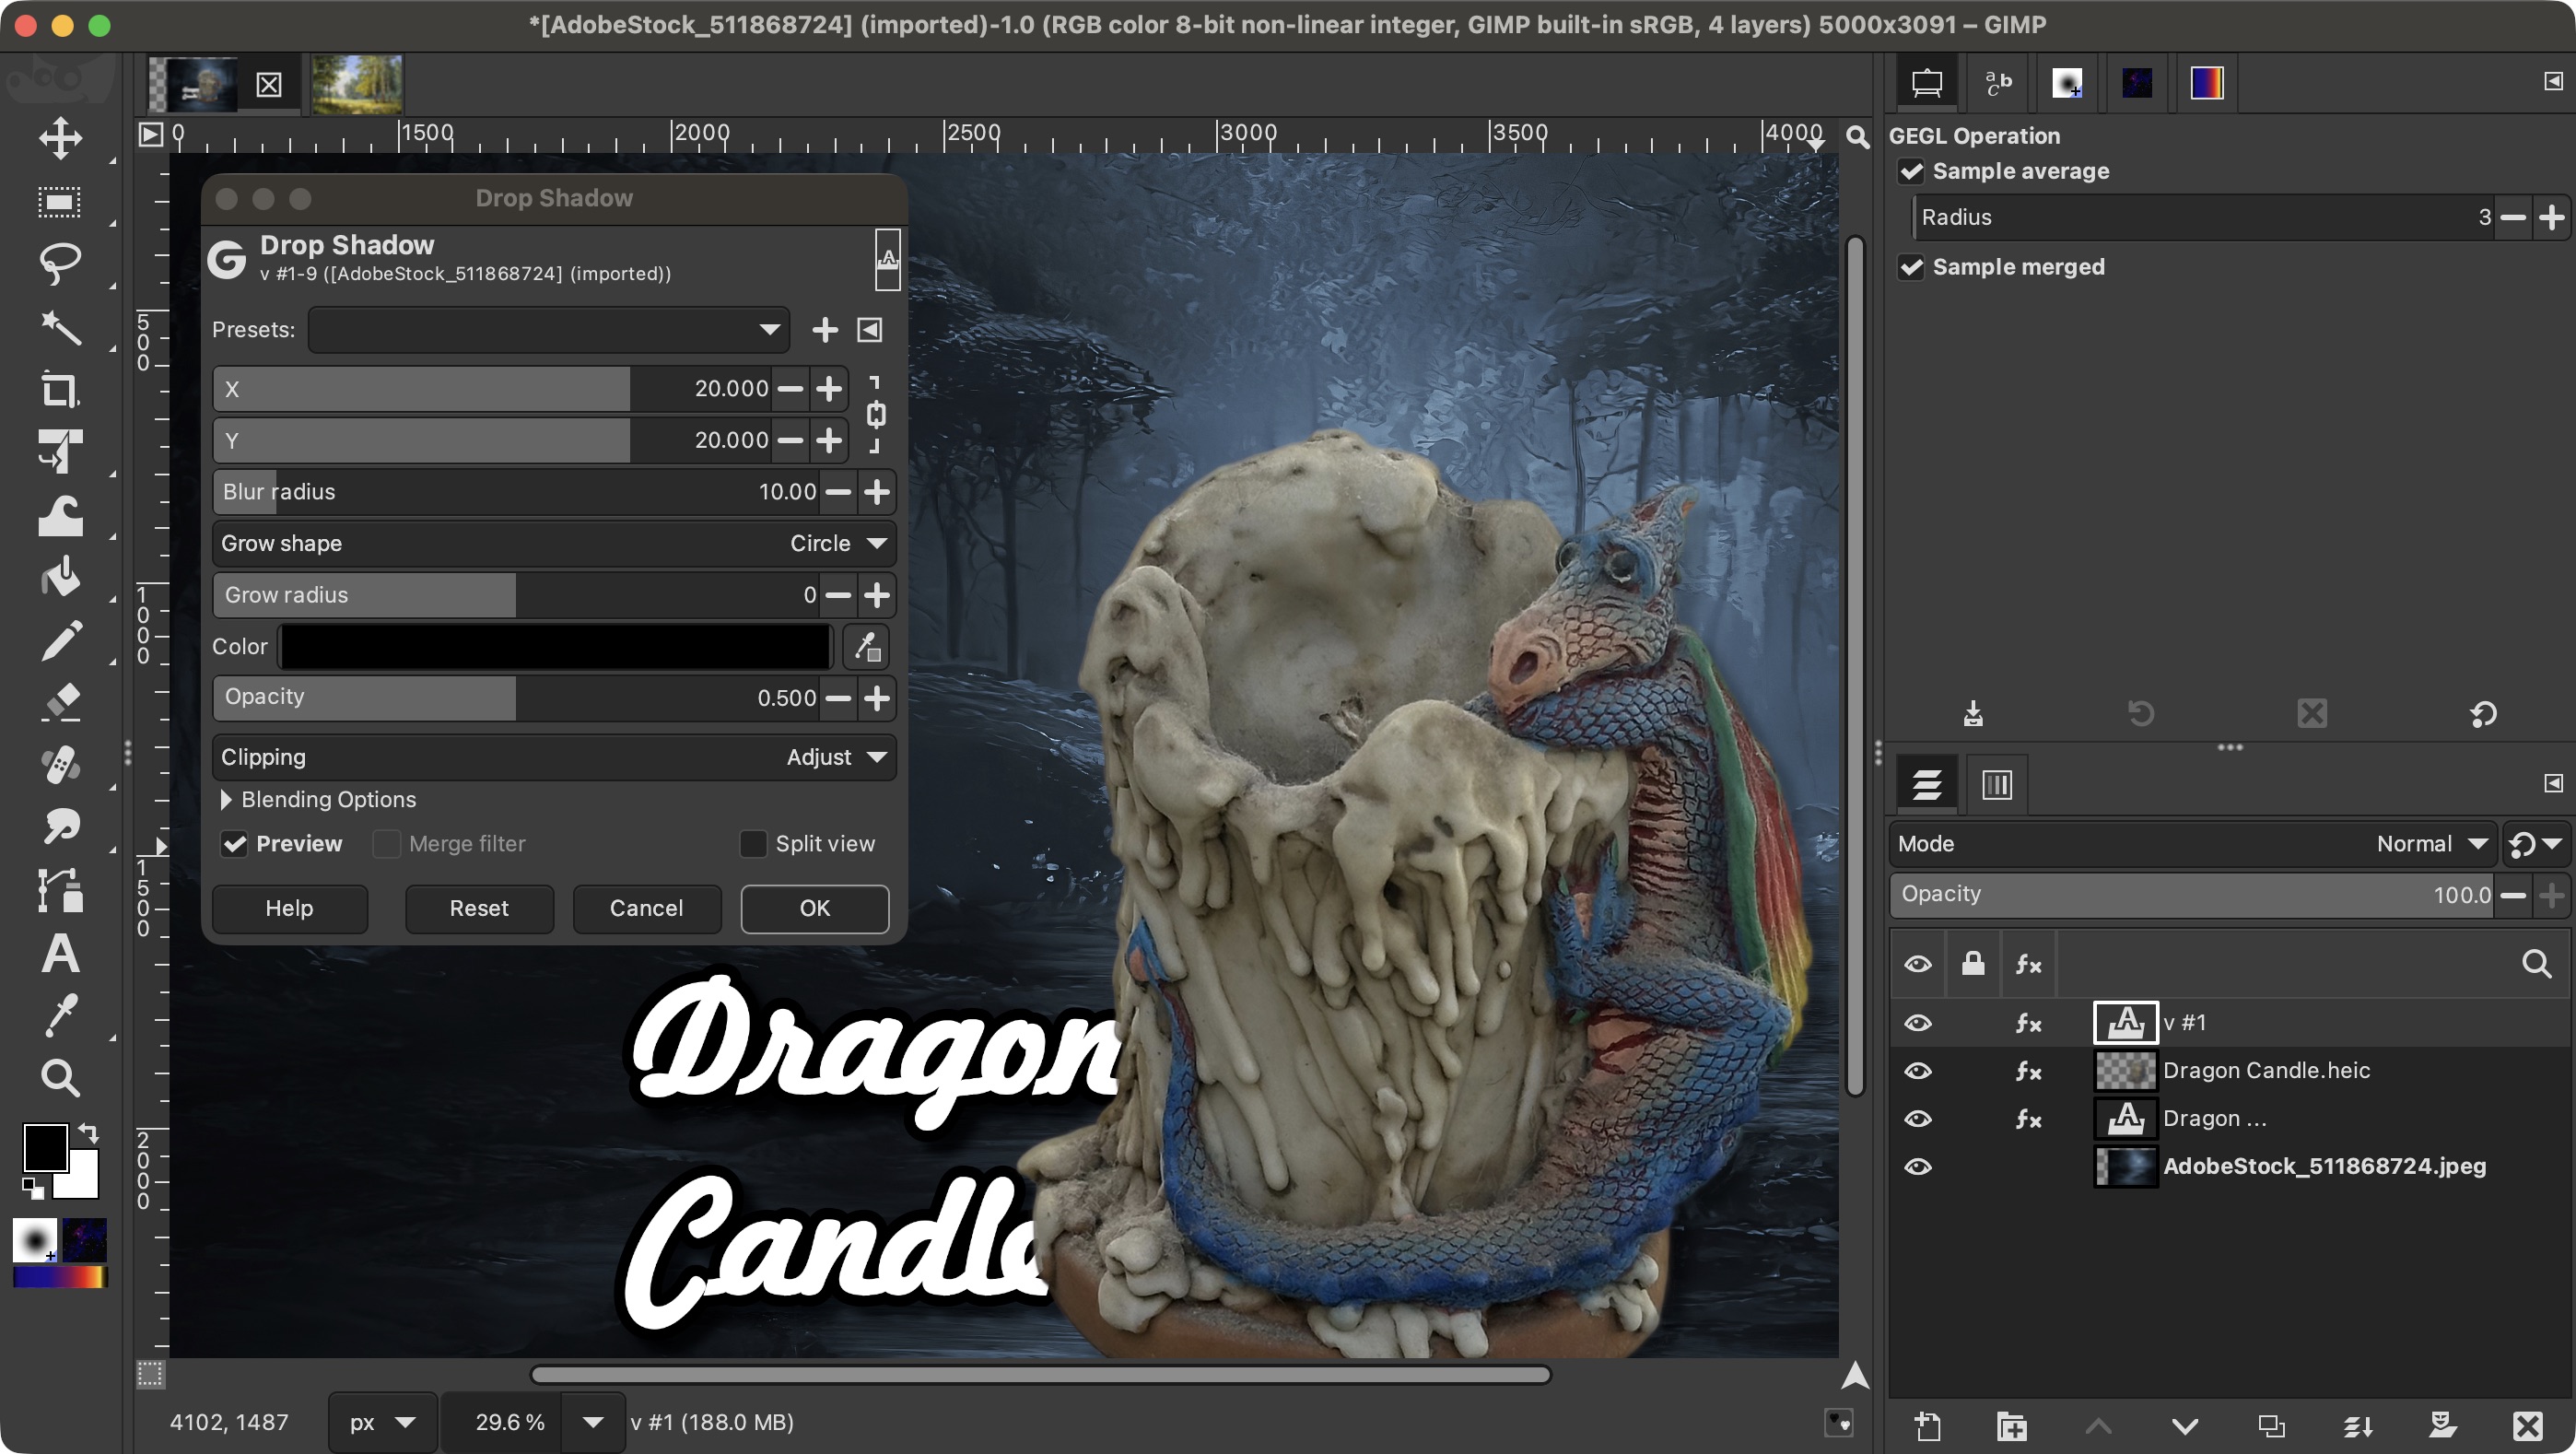Screen dimensions: 2576x1454
Task: Increase Blur radius with plus button
Action: [x=876, y=492]
